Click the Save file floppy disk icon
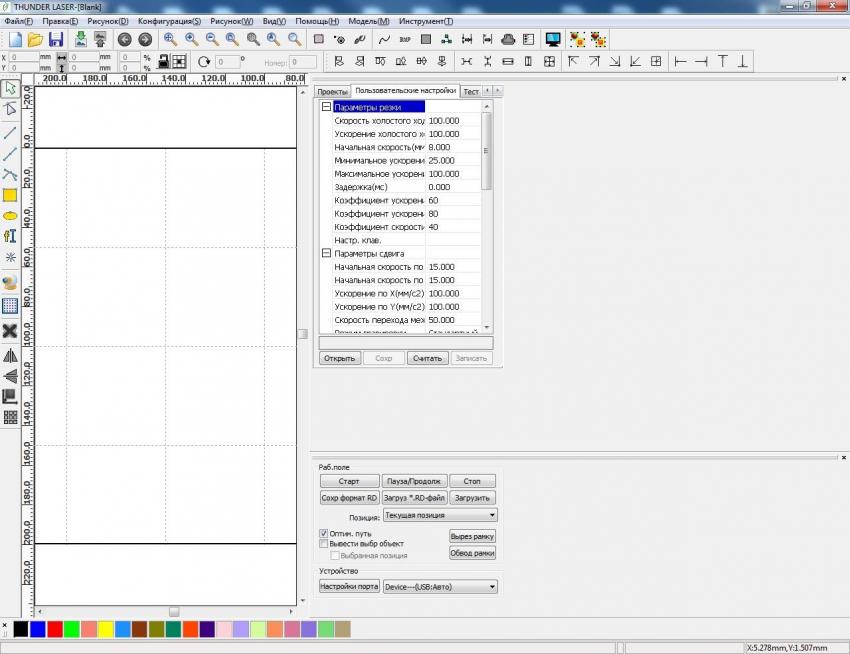850x654 pixels. tap(56, 40)
